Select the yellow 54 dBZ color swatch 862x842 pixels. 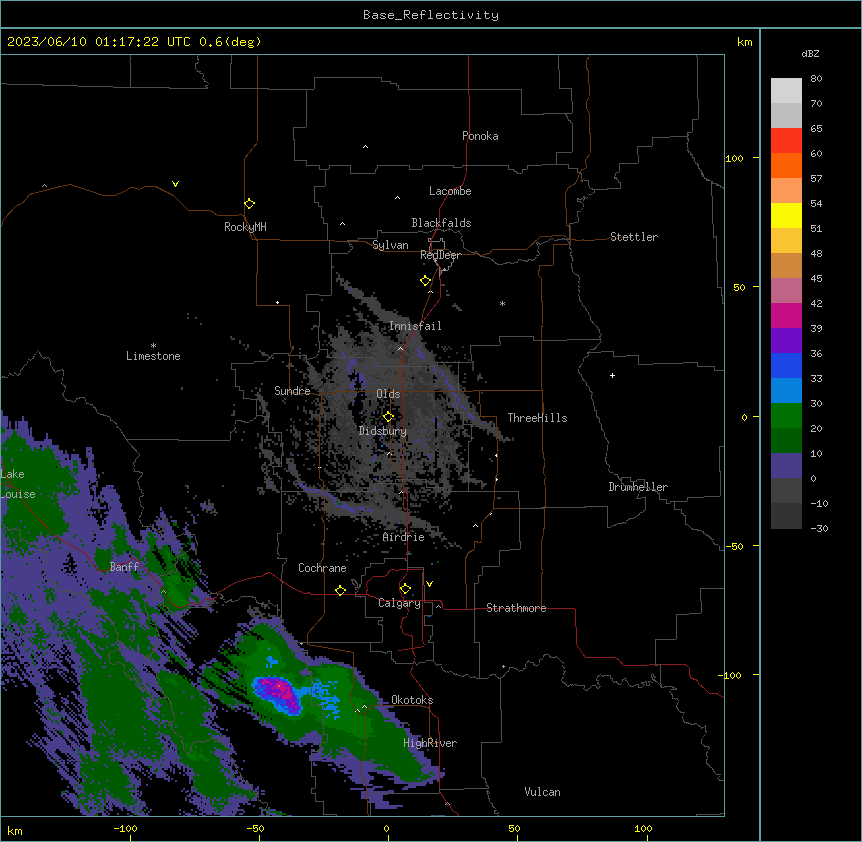click(786, 215)
